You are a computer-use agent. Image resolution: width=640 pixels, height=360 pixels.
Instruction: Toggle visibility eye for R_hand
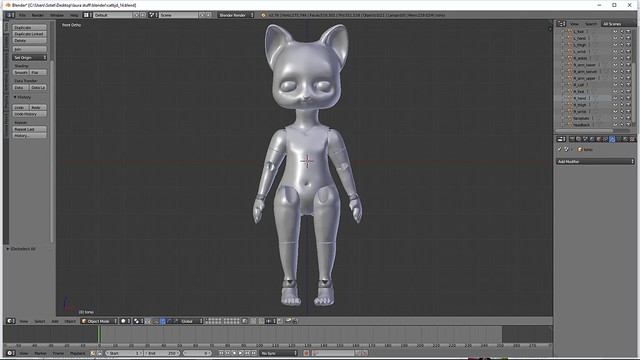(x=615, y=98)
